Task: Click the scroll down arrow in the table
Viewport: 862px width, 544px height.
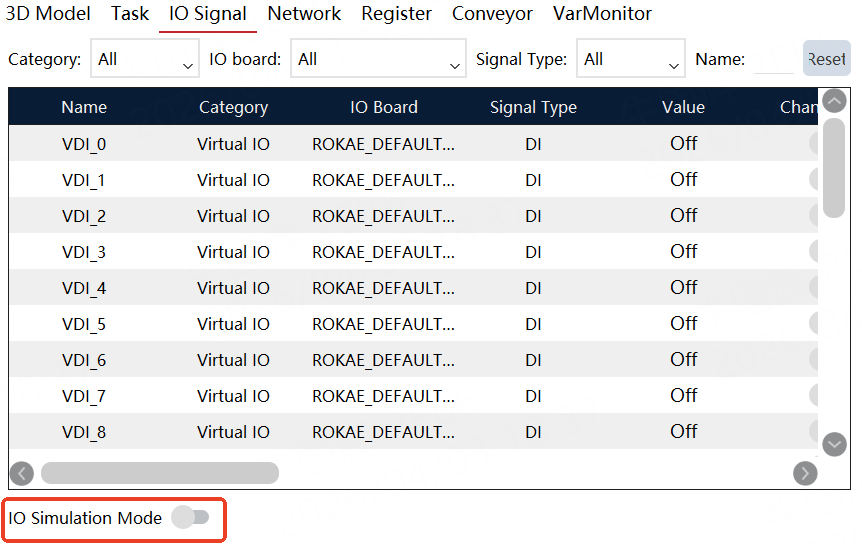Action: coord(834,443)
